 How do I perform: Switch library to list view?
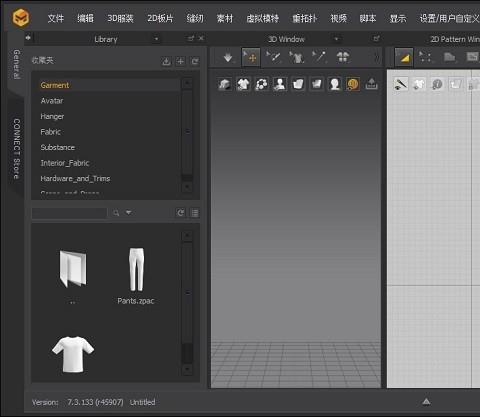click(x=195, y=213)
